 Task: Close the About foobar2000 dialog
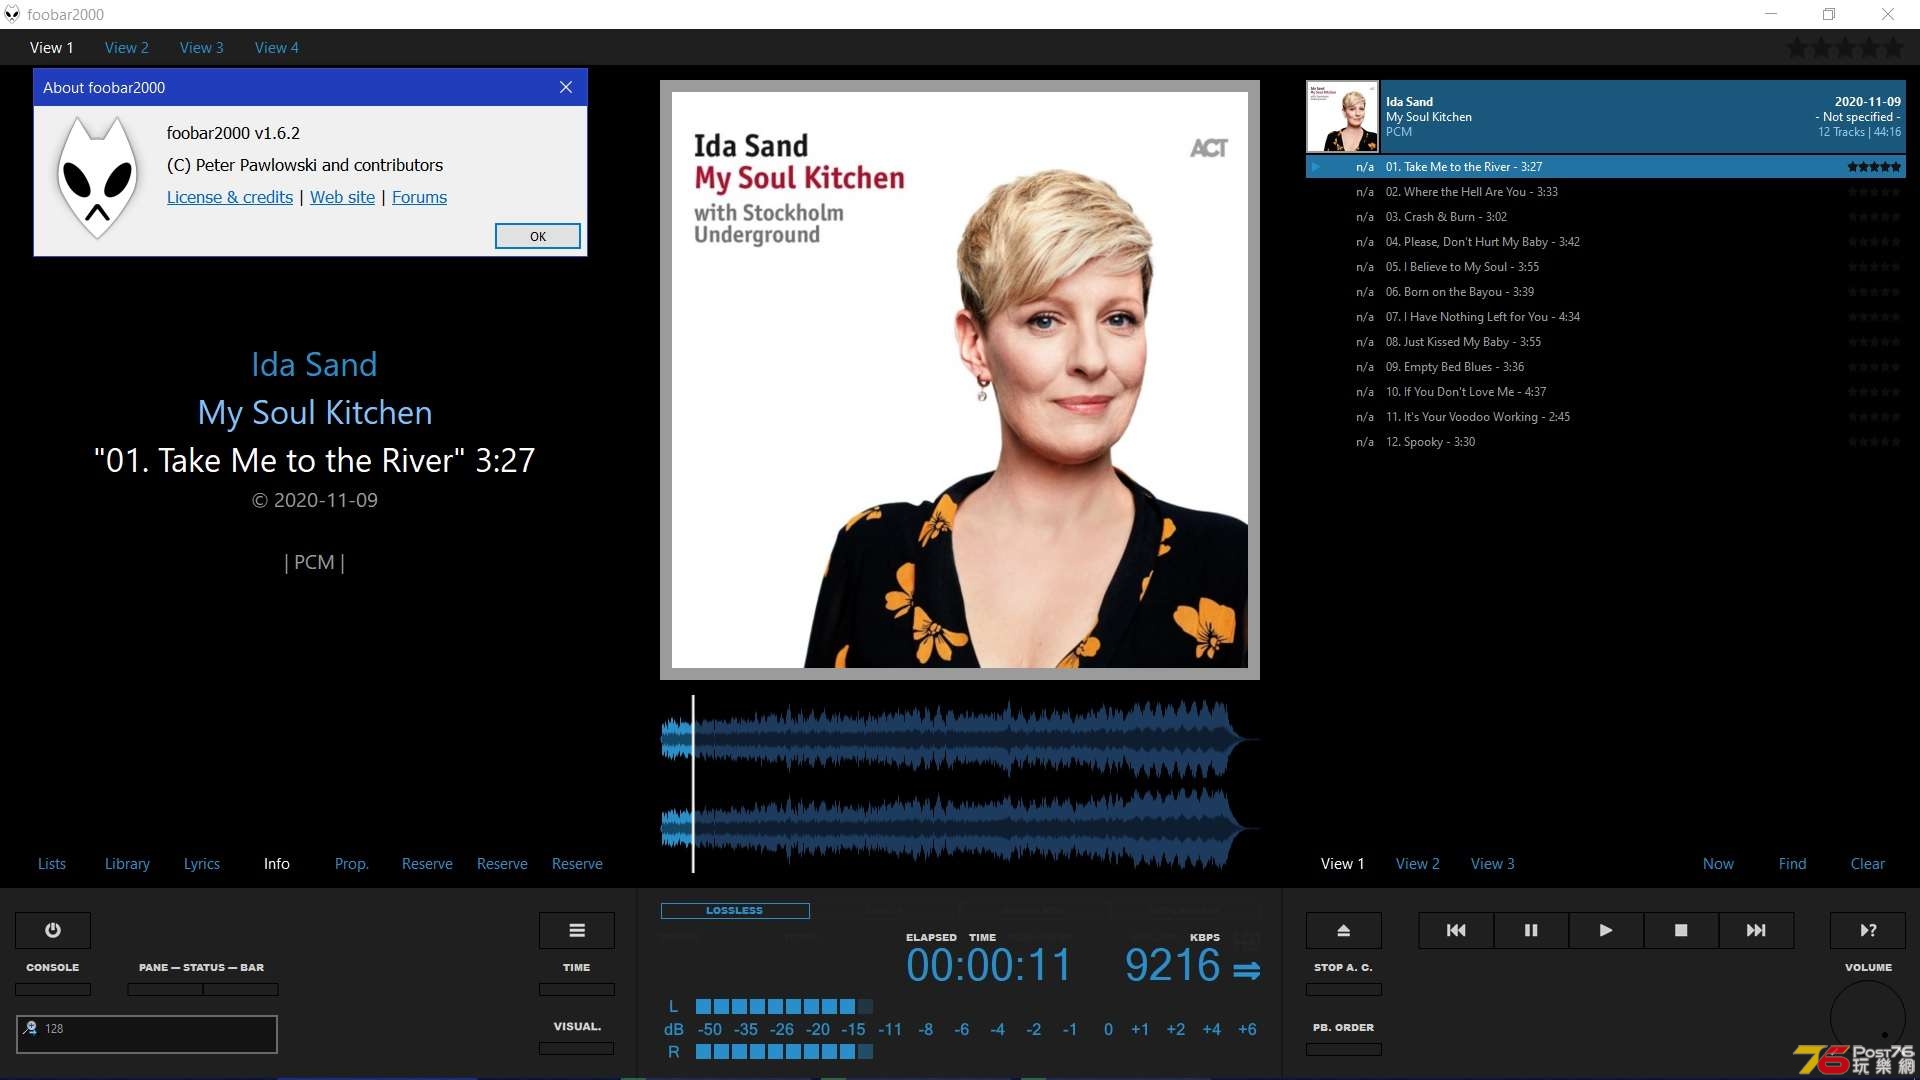[x=566, y=87]
